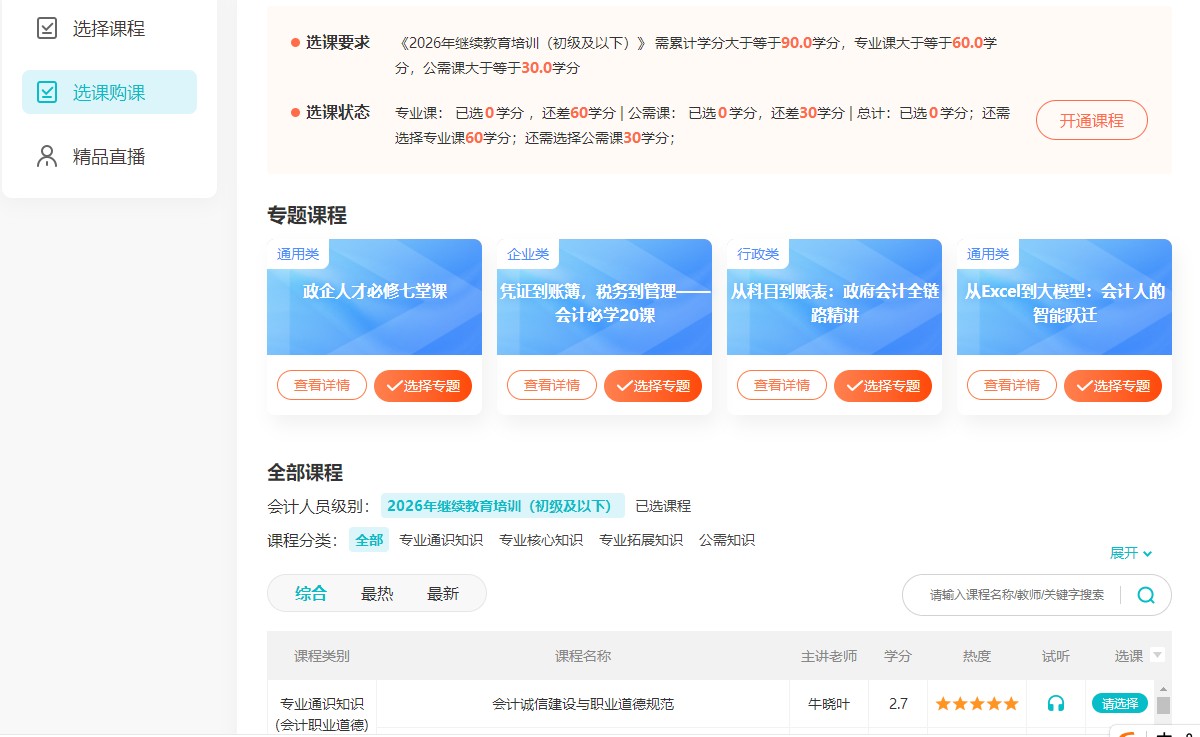The image size is (1200, 737).
Task: Open 查看详情 for 从Excel到大模型 course
Action: (x=1011, y=385)
